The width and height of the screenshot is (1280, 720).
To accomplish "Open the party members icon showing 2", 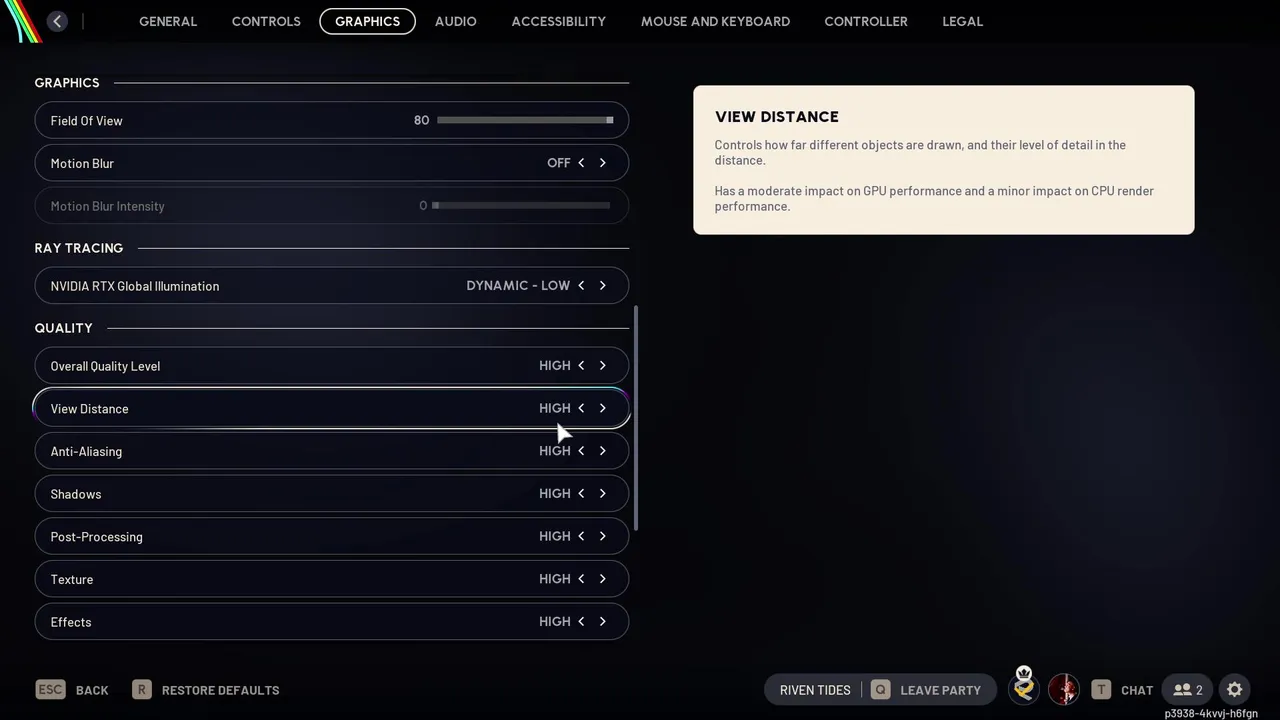I will pyautogui.click(x=1187, y=690).
